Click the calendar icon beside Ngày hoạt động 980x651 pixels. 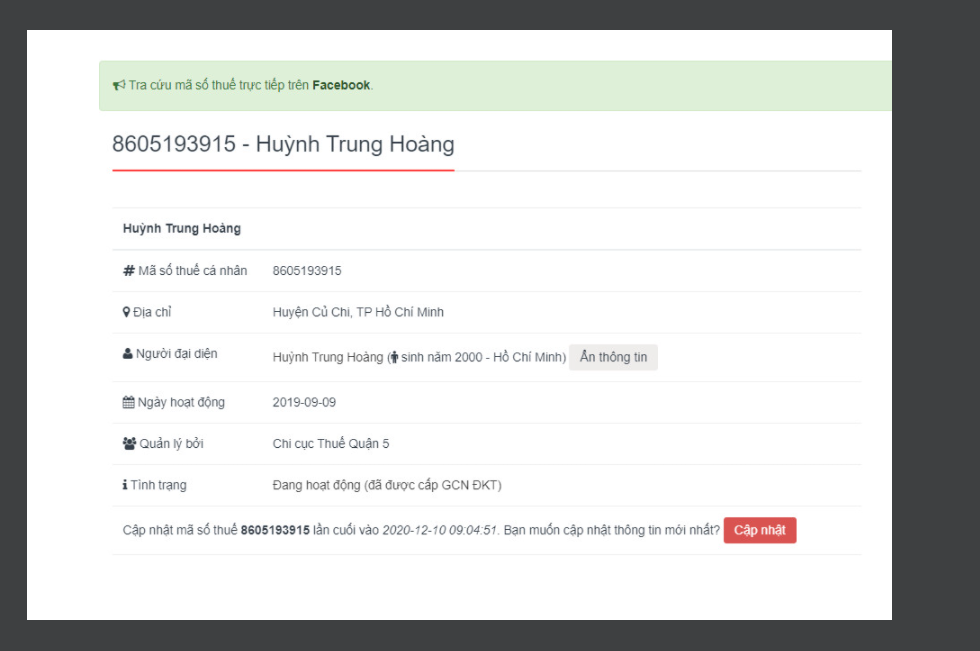pyautogui.click(x=128, y=403)
